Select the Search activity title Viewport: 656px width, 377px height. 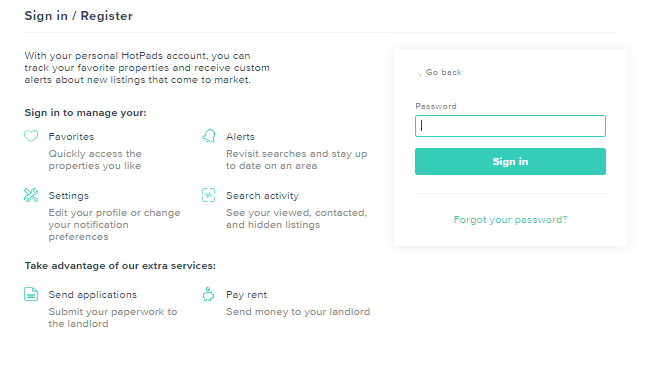pos(262,195)
